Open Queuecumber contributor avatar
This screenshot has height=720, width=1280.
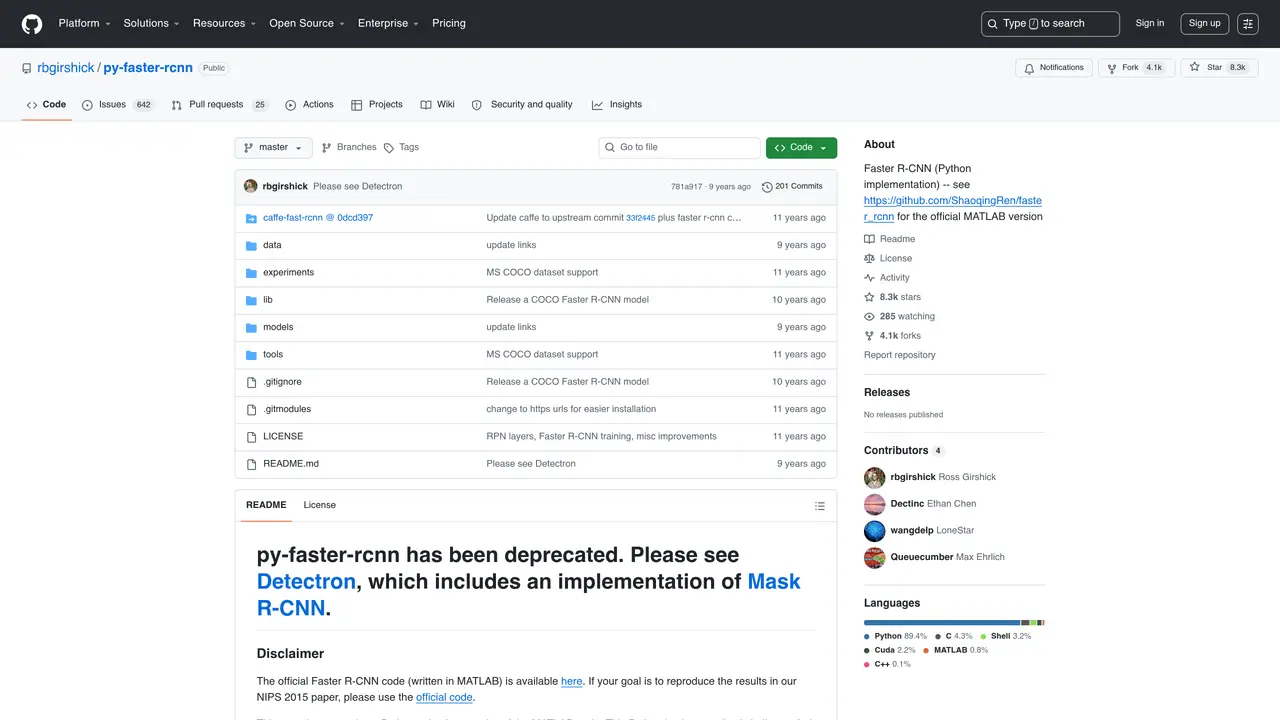pos(875,557)
